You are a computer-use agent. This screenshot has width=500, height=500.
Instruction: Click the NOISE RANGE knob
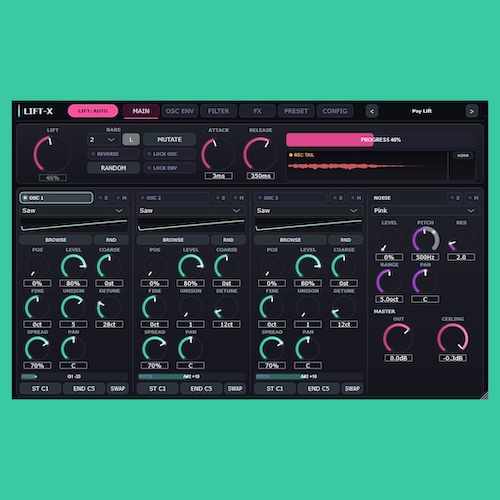coord(389,281)
